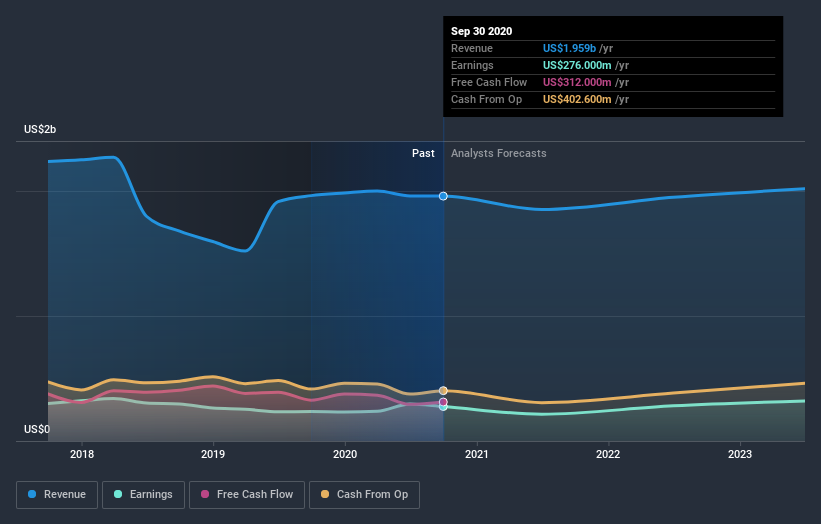Select the Free Cash Flow data point marker
821x524 pixels.
click(x=443, y=402)
